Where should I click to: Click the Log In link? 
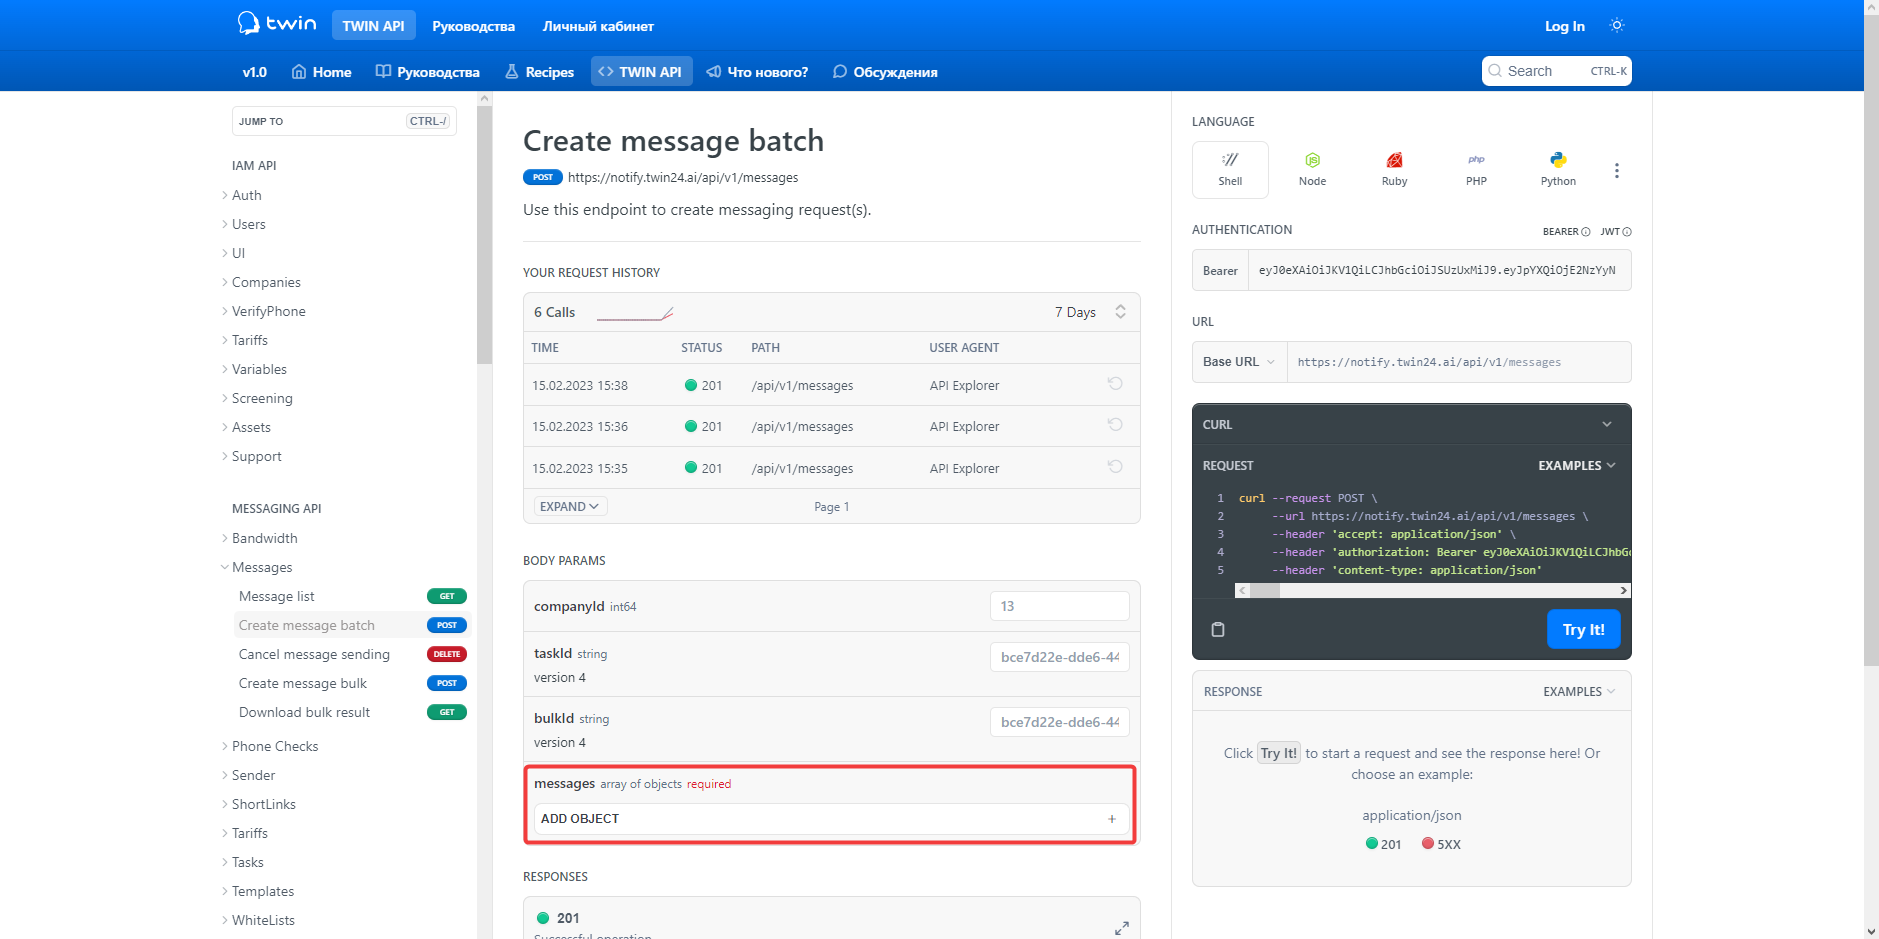(x=1564, y=26)
